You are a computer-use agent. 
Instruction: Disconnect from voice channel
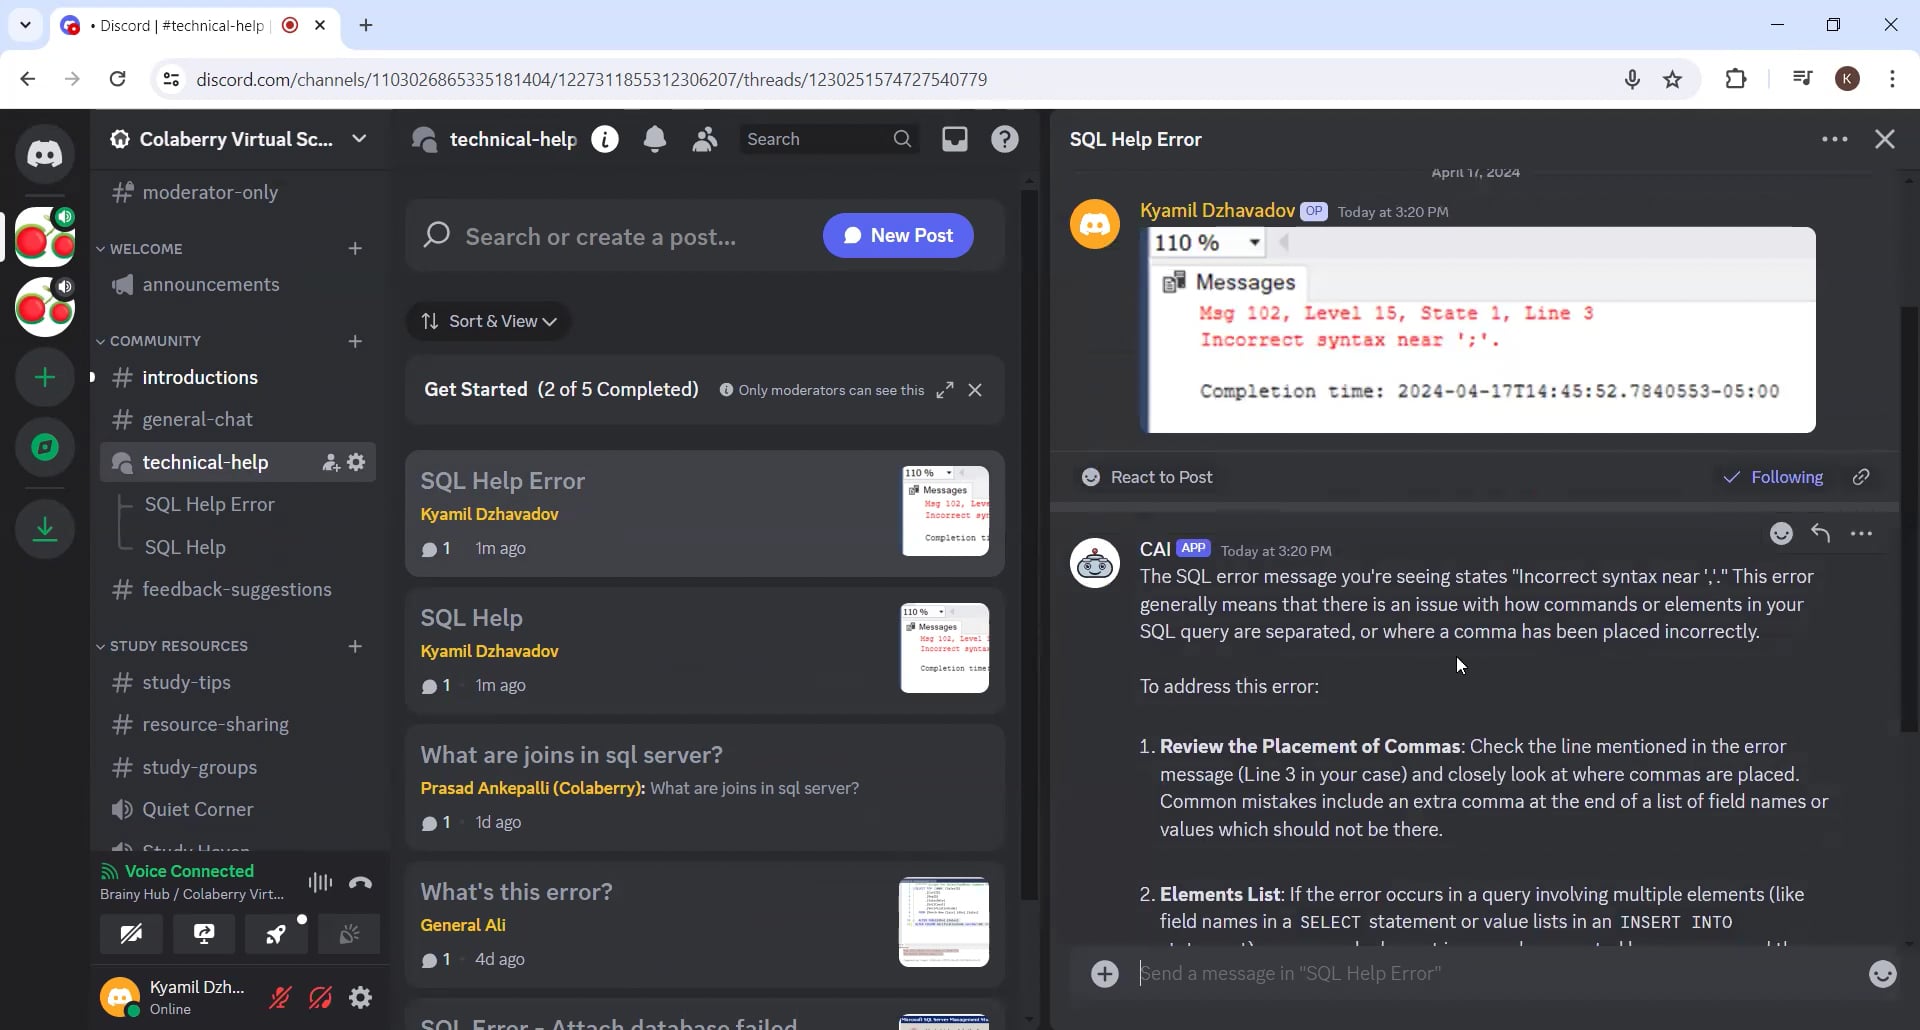(x=361, y=882)
